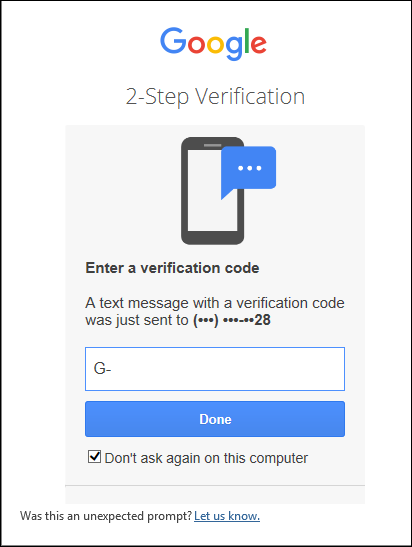Click the "Don't ask again" checkbox label
Screen dimensions: 412x547
[206, 458]
